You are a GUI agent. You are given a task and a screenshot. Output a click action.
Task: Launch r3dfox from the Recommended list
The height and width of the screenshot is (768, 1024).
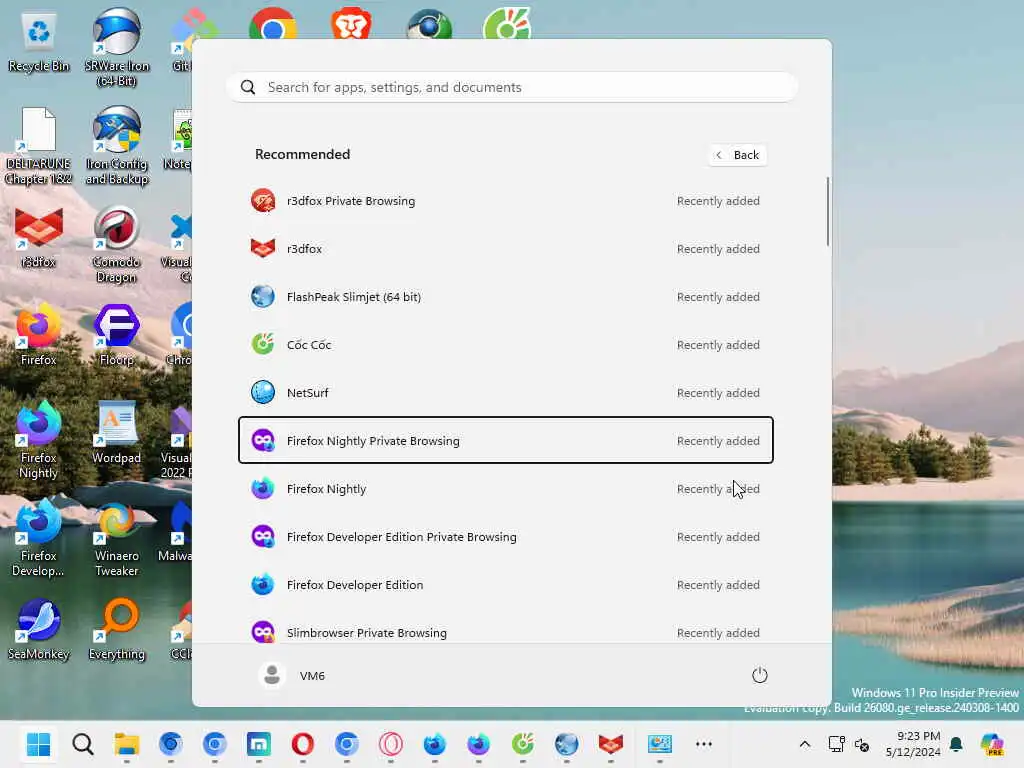click(x=505, y=249)
